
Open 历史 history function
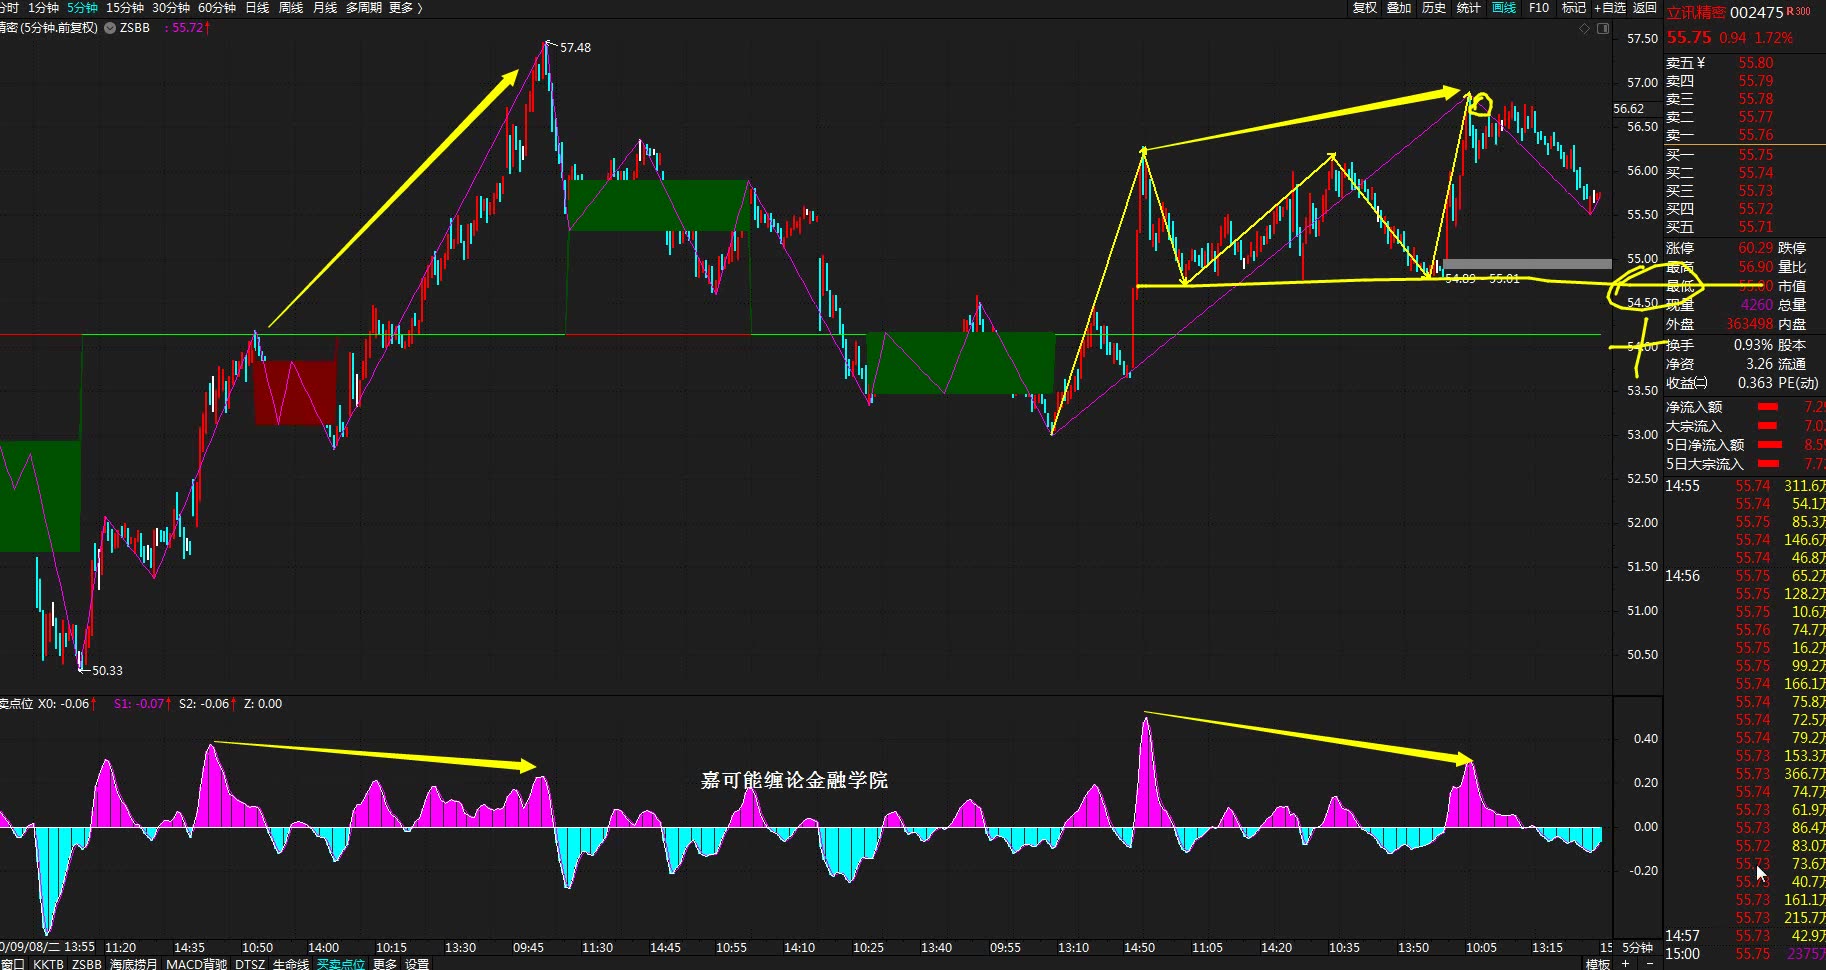click(1434, 7)
